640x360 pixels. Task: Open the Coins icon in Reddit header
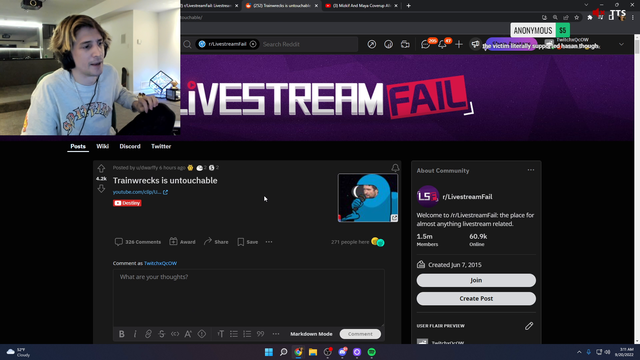pyautogui.click(x=388, y=44)
